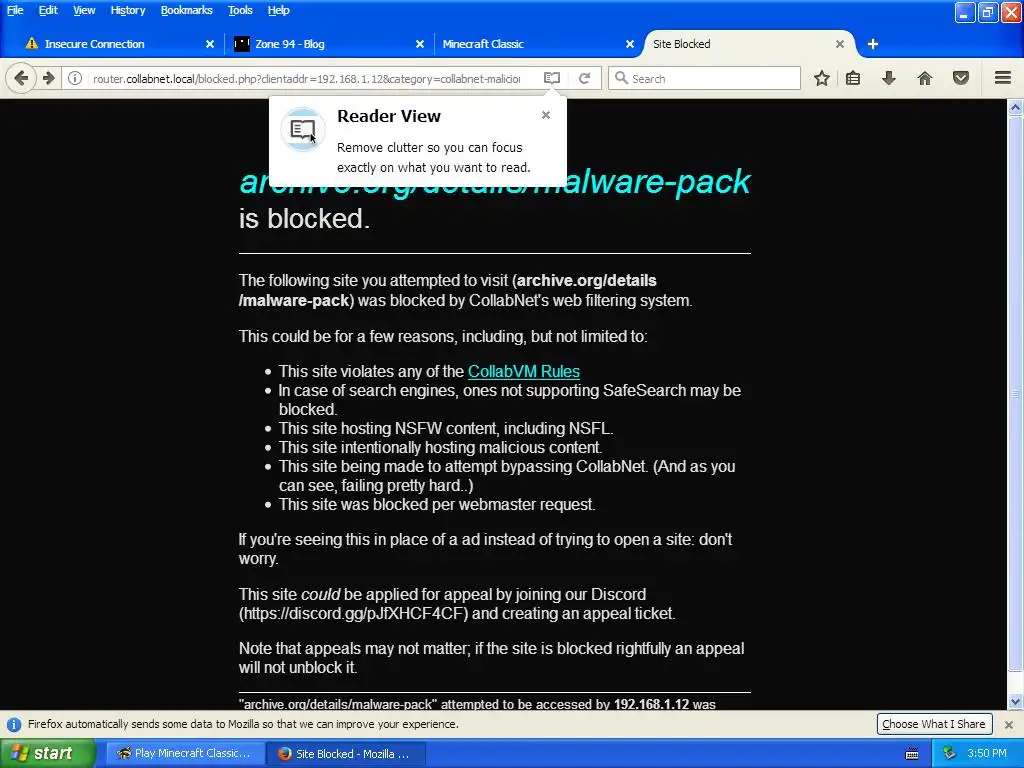Select the Site Blocked tab
This screenshot has width=1024, height=768.
(x=749, y=44)
